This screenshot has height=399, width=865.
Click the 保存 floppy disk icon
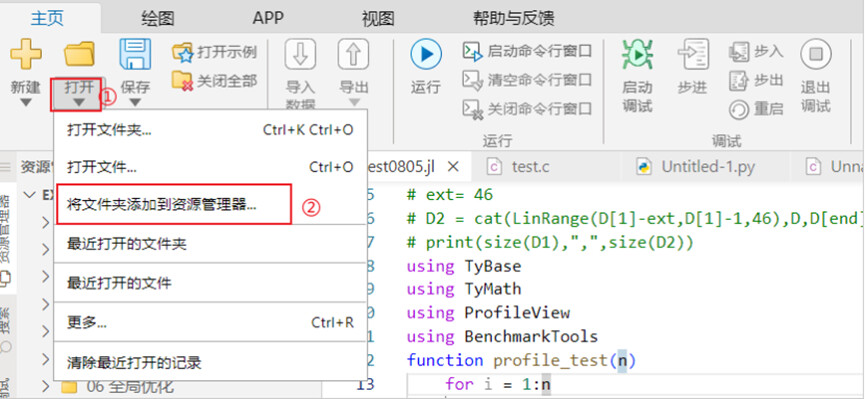click(x=135, y=54)
